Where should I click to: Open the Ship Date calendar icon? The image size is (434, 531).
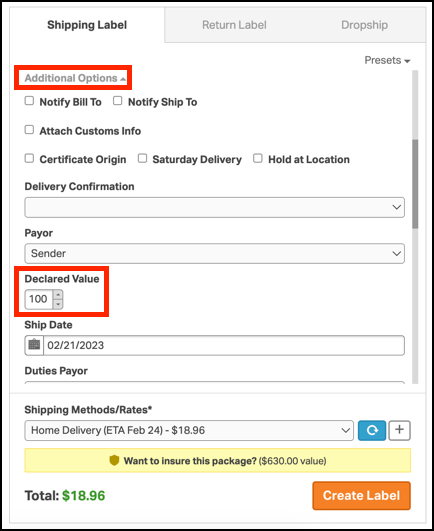tap(34, 345)
